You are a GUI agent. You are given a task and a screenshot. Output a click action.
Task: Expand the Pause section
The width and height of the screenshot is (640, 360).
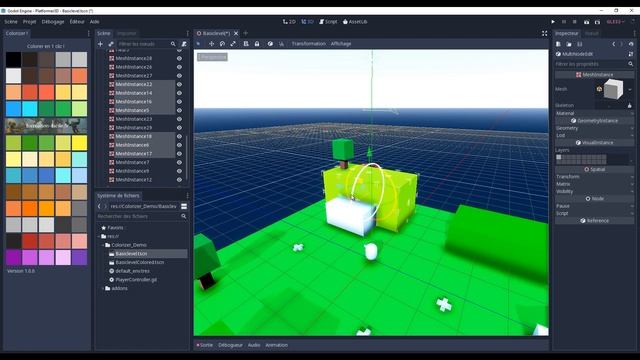click(594, 206)
